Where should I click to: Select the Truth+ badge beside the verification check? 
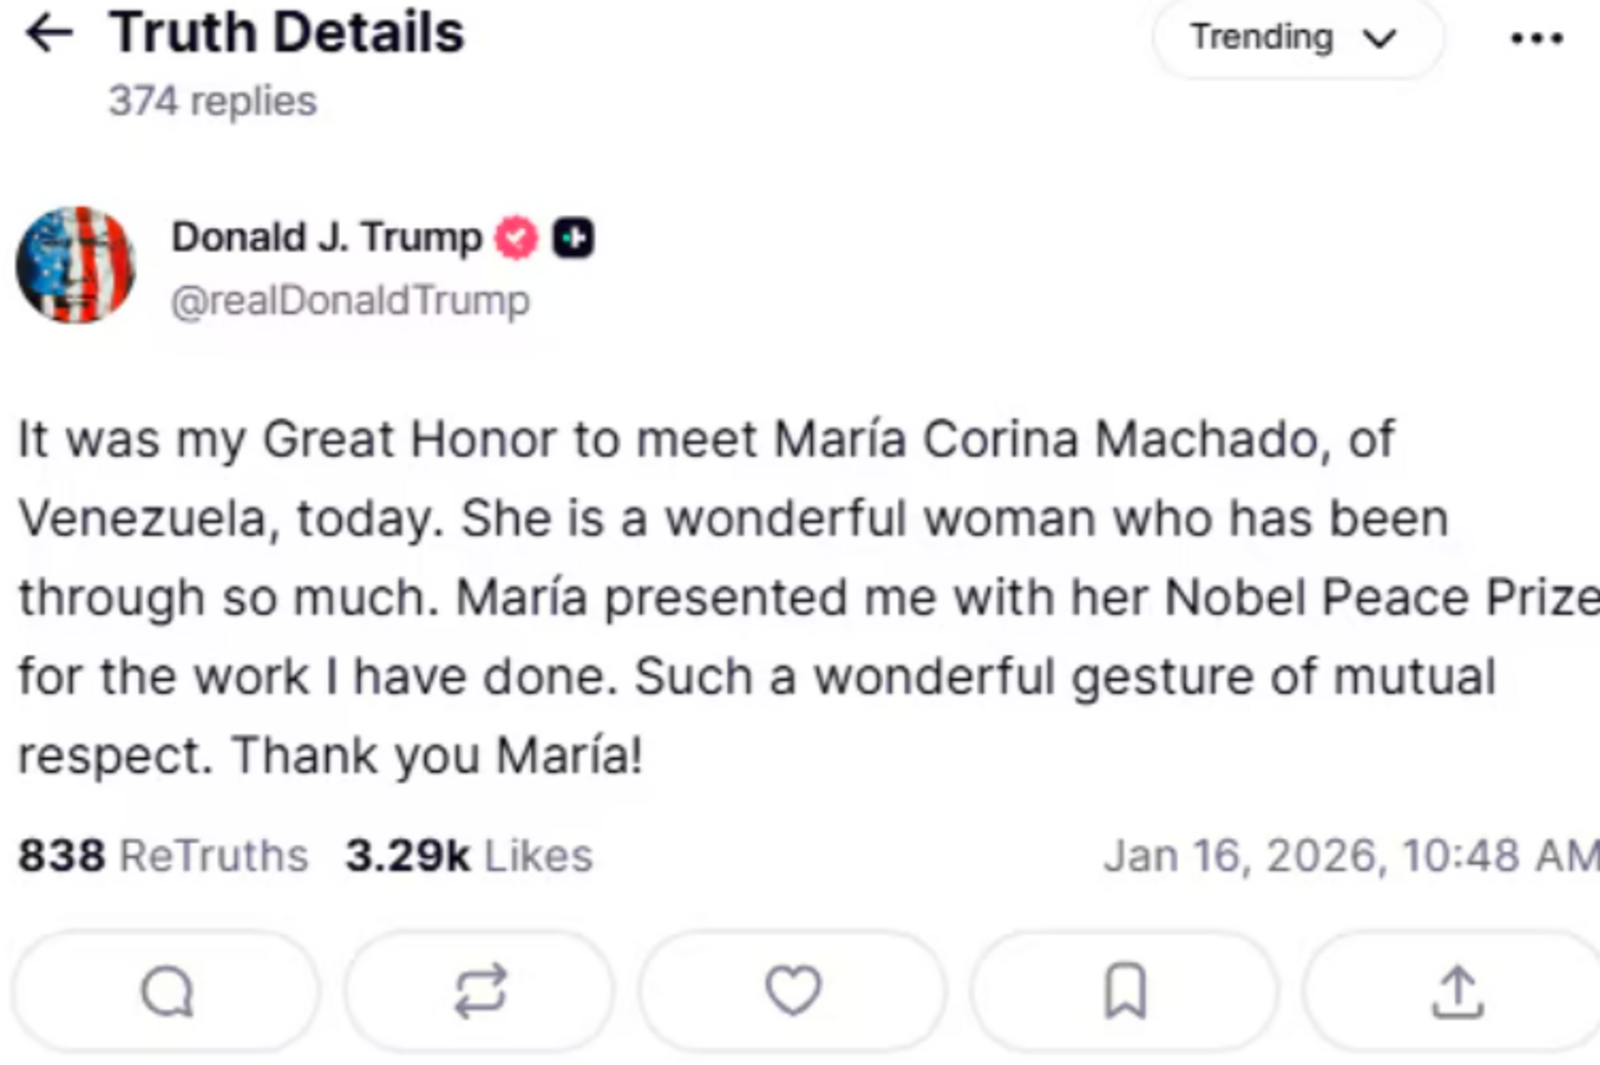pos(573,236)
